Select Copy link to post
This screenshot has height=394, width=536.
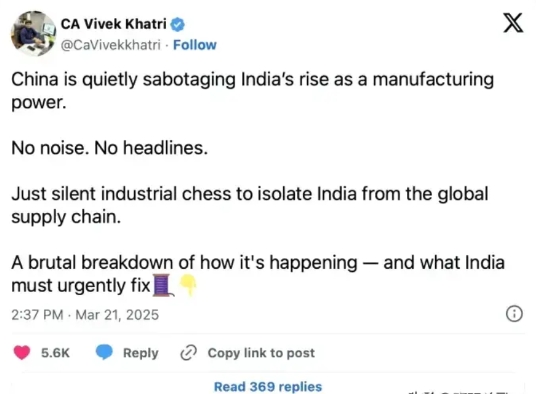tap(261, 353)
